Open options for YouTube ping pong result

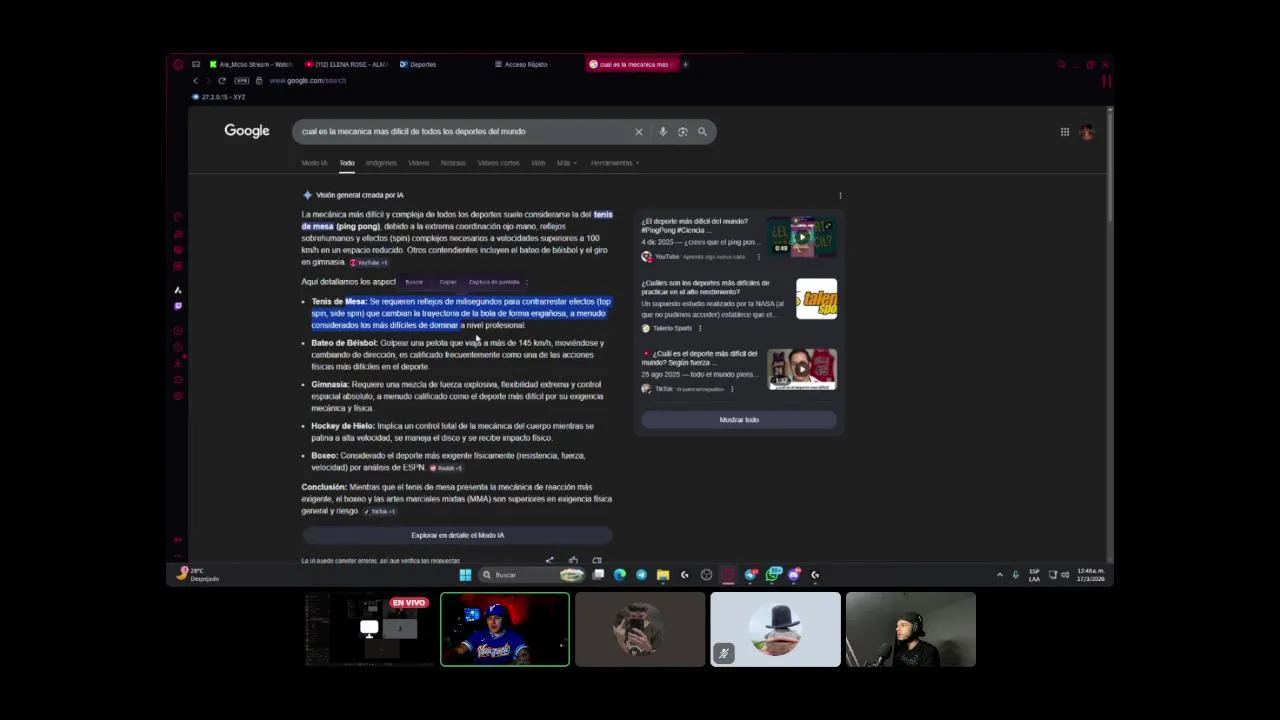(758, 257)
